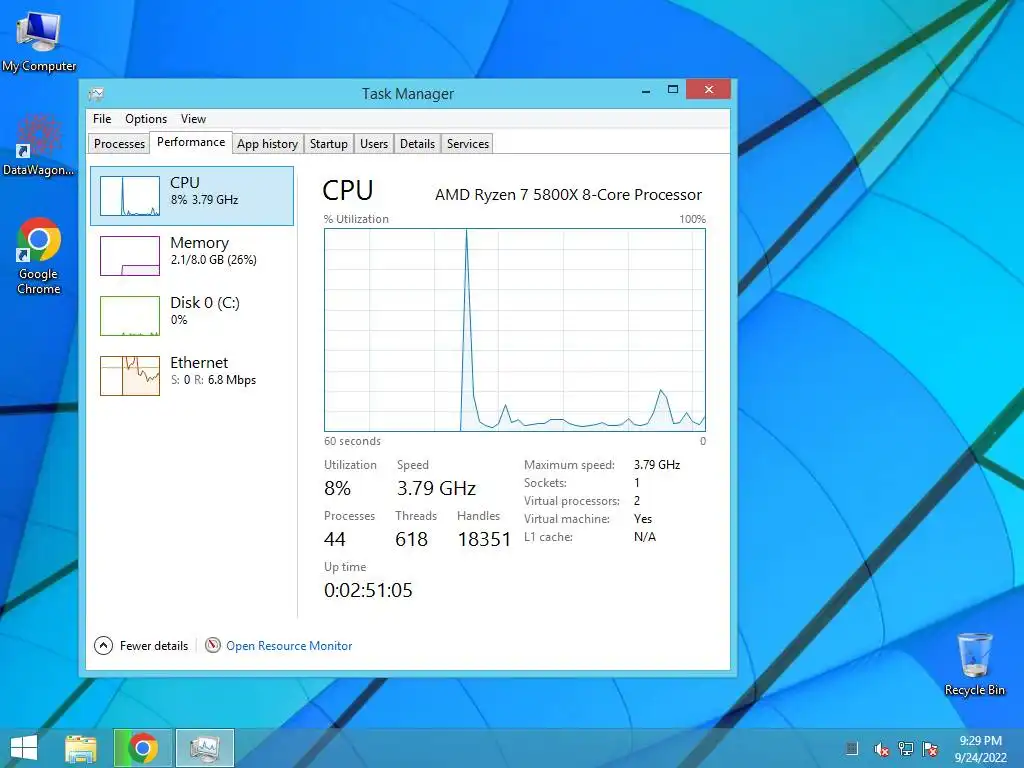Select the Memory mini graph thumbnail
Viewport: 1024px width, 768px height.
click(129, 256)
